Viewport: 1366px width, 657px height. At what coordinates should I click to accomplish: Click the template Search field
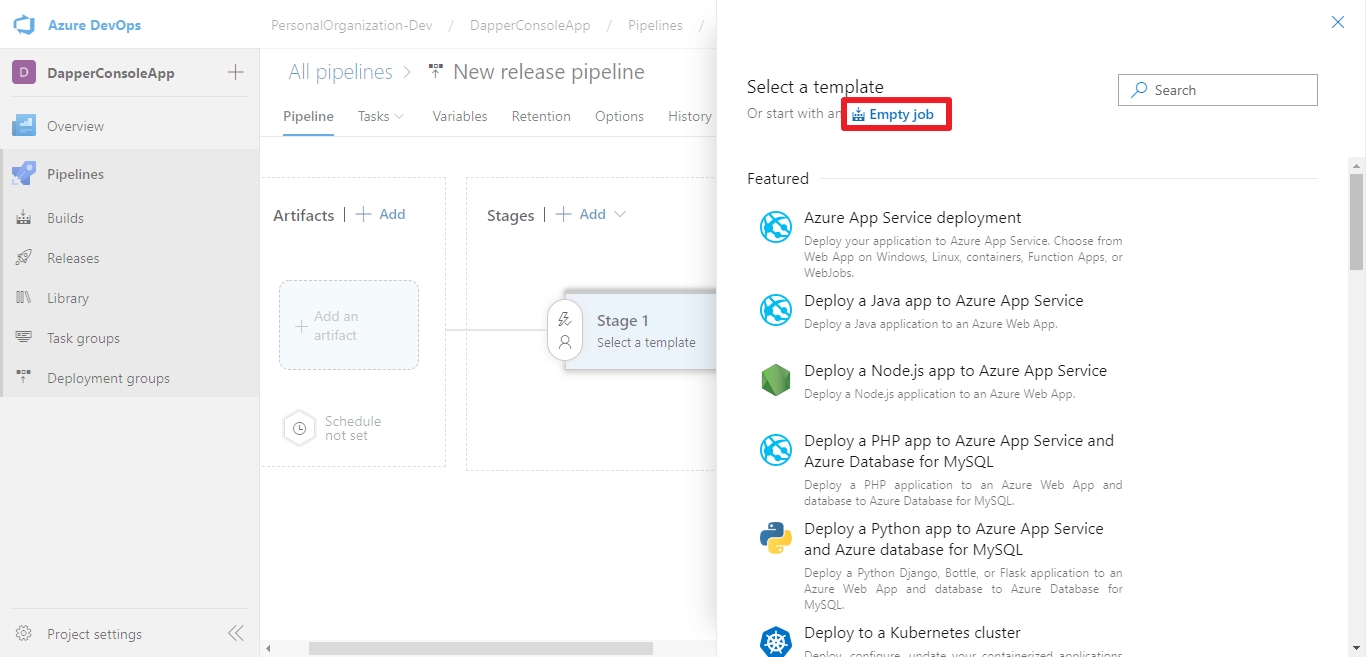coord(1218,90)
